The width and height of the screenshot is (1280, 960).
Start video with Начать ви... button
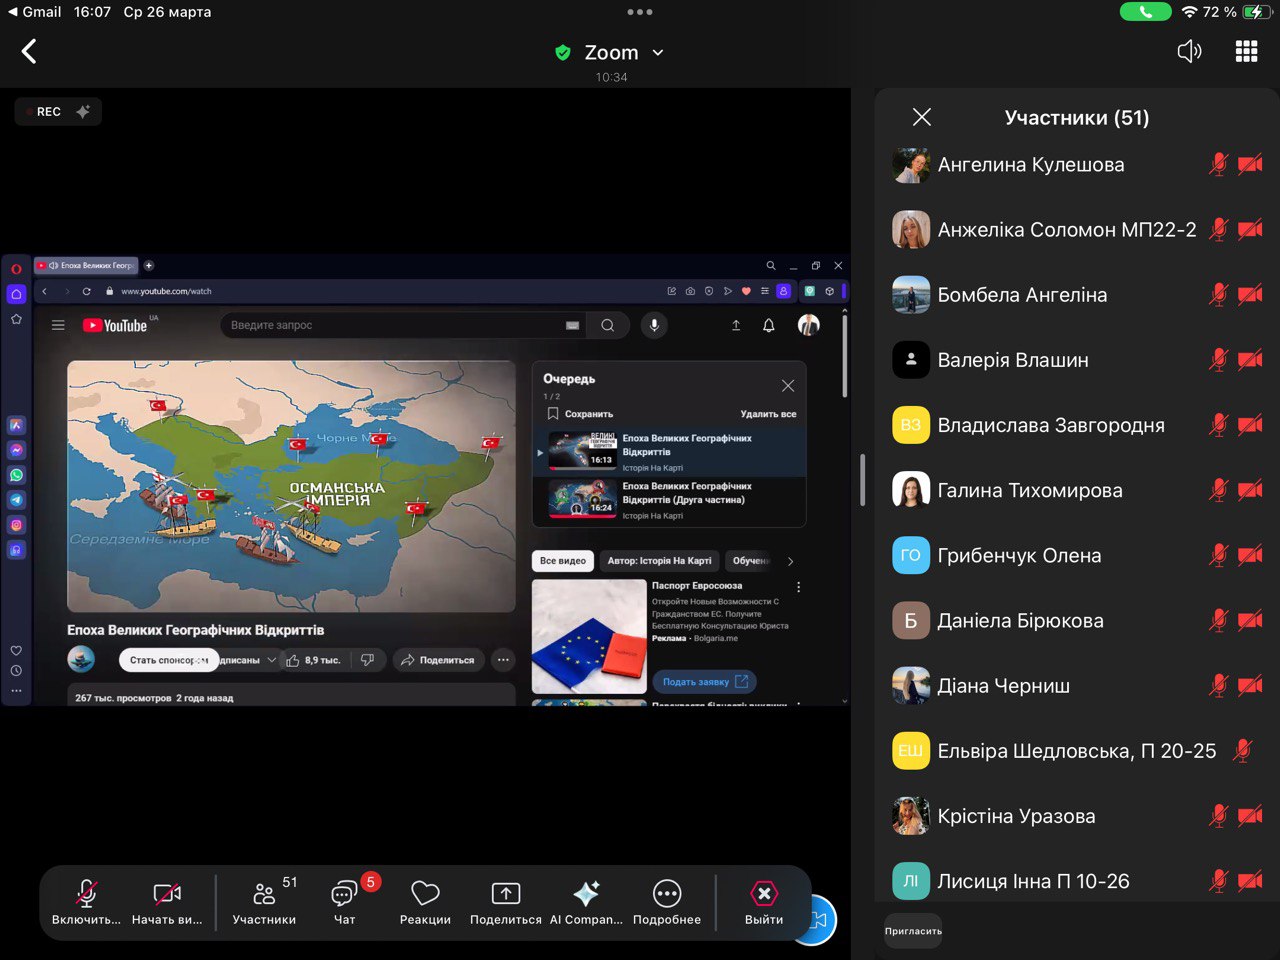167,901
